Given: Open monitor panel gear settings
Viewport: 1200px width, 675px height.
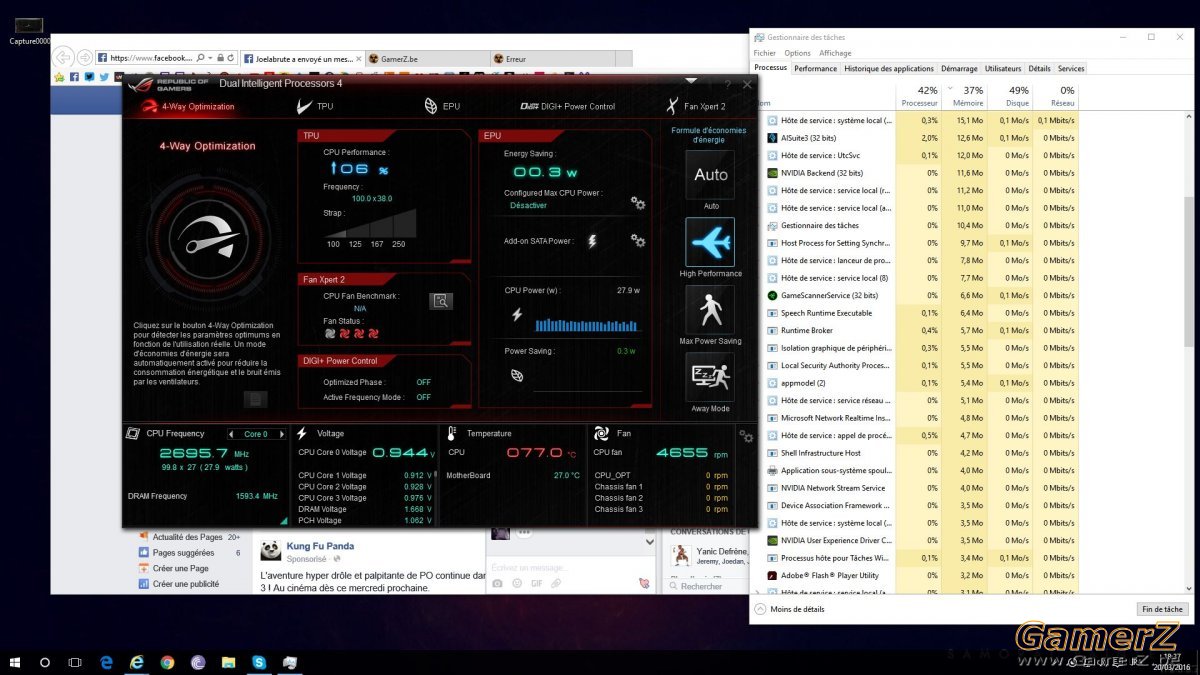Looking at the screenshot, I should tap(746, 437).
